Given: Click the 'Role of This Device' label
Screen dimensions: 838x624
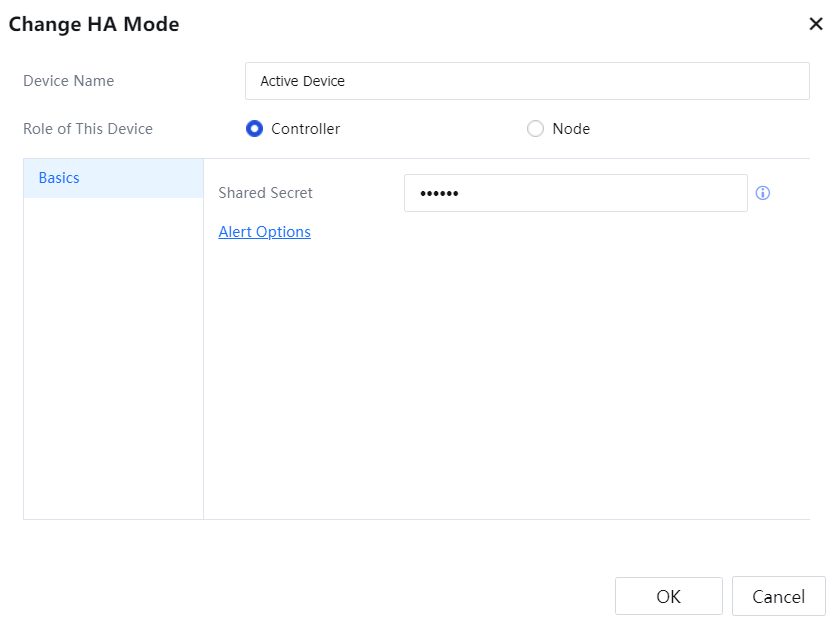Looking at the screenshot, I should [88, 129].
